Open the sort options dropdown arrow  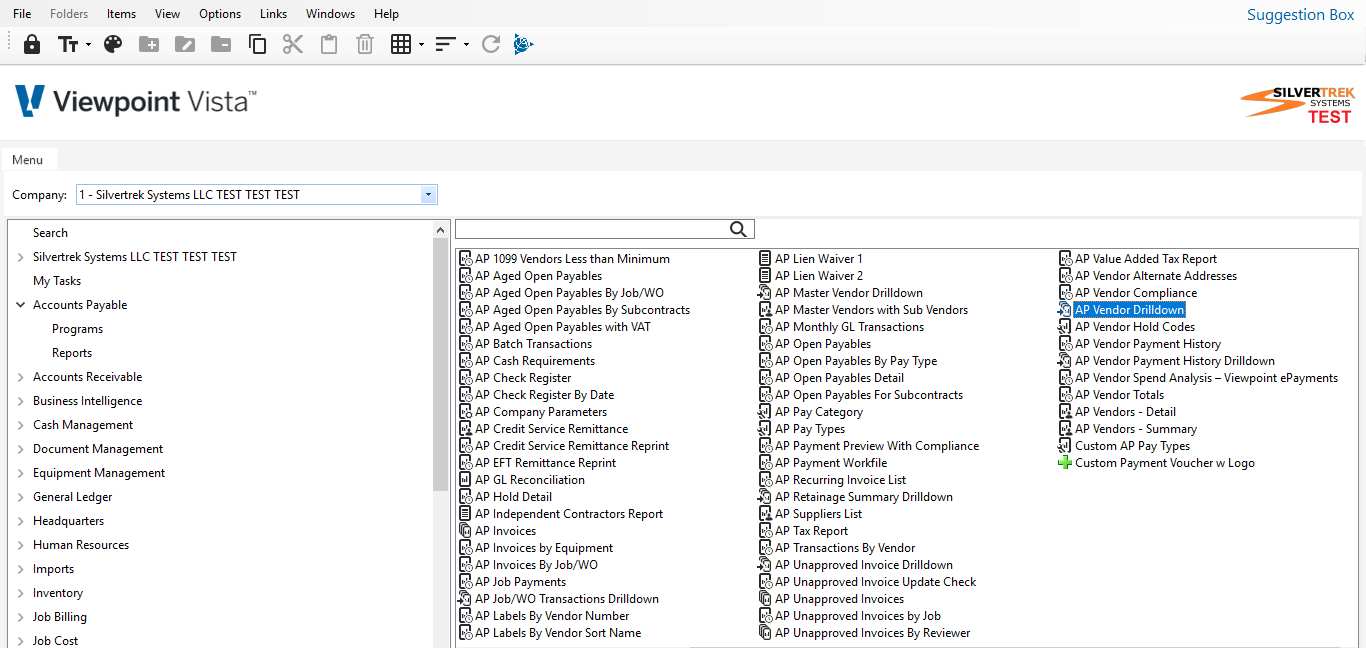pyautogui.click(x=466, y=45)
